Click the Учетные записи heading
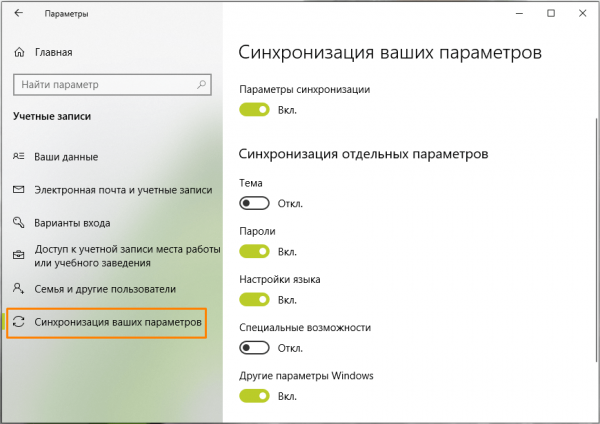Image resolution: width=600 pixels, height=424 pixels. tap(52, 116)
